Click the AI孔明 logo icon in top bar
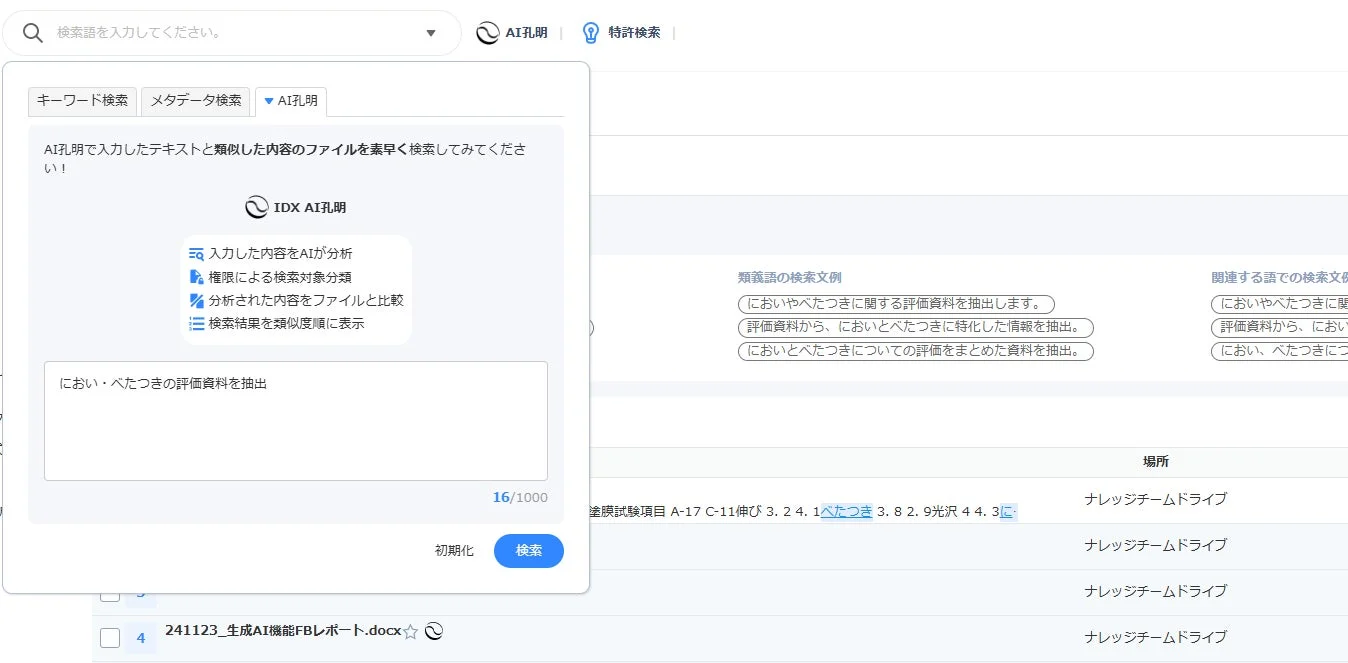This screenshot has width=1348, height=663. [x=488, y=31]
